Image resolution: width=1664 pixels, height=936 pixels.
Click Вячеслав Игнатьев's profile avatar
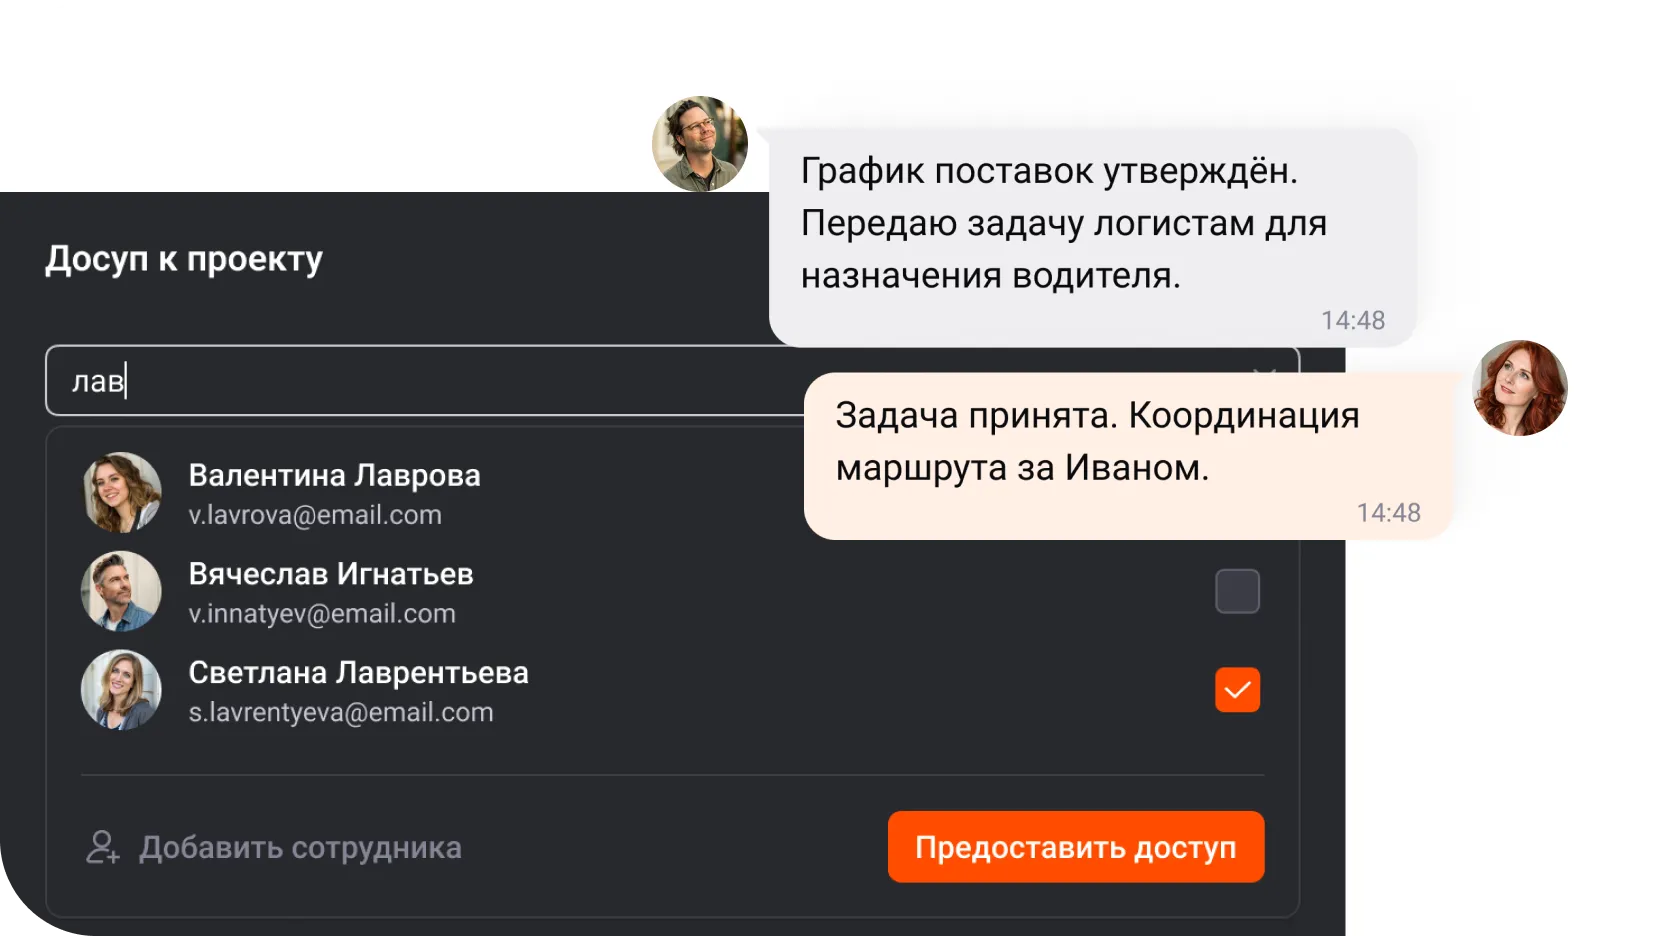[x=120, y=591]
